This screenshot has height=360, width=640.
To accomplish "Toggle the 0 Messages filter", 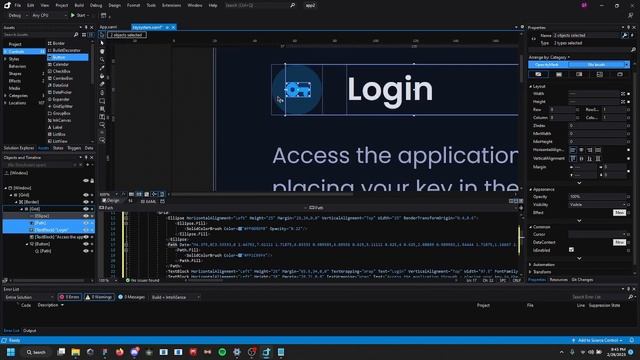I will pos(131,297).
